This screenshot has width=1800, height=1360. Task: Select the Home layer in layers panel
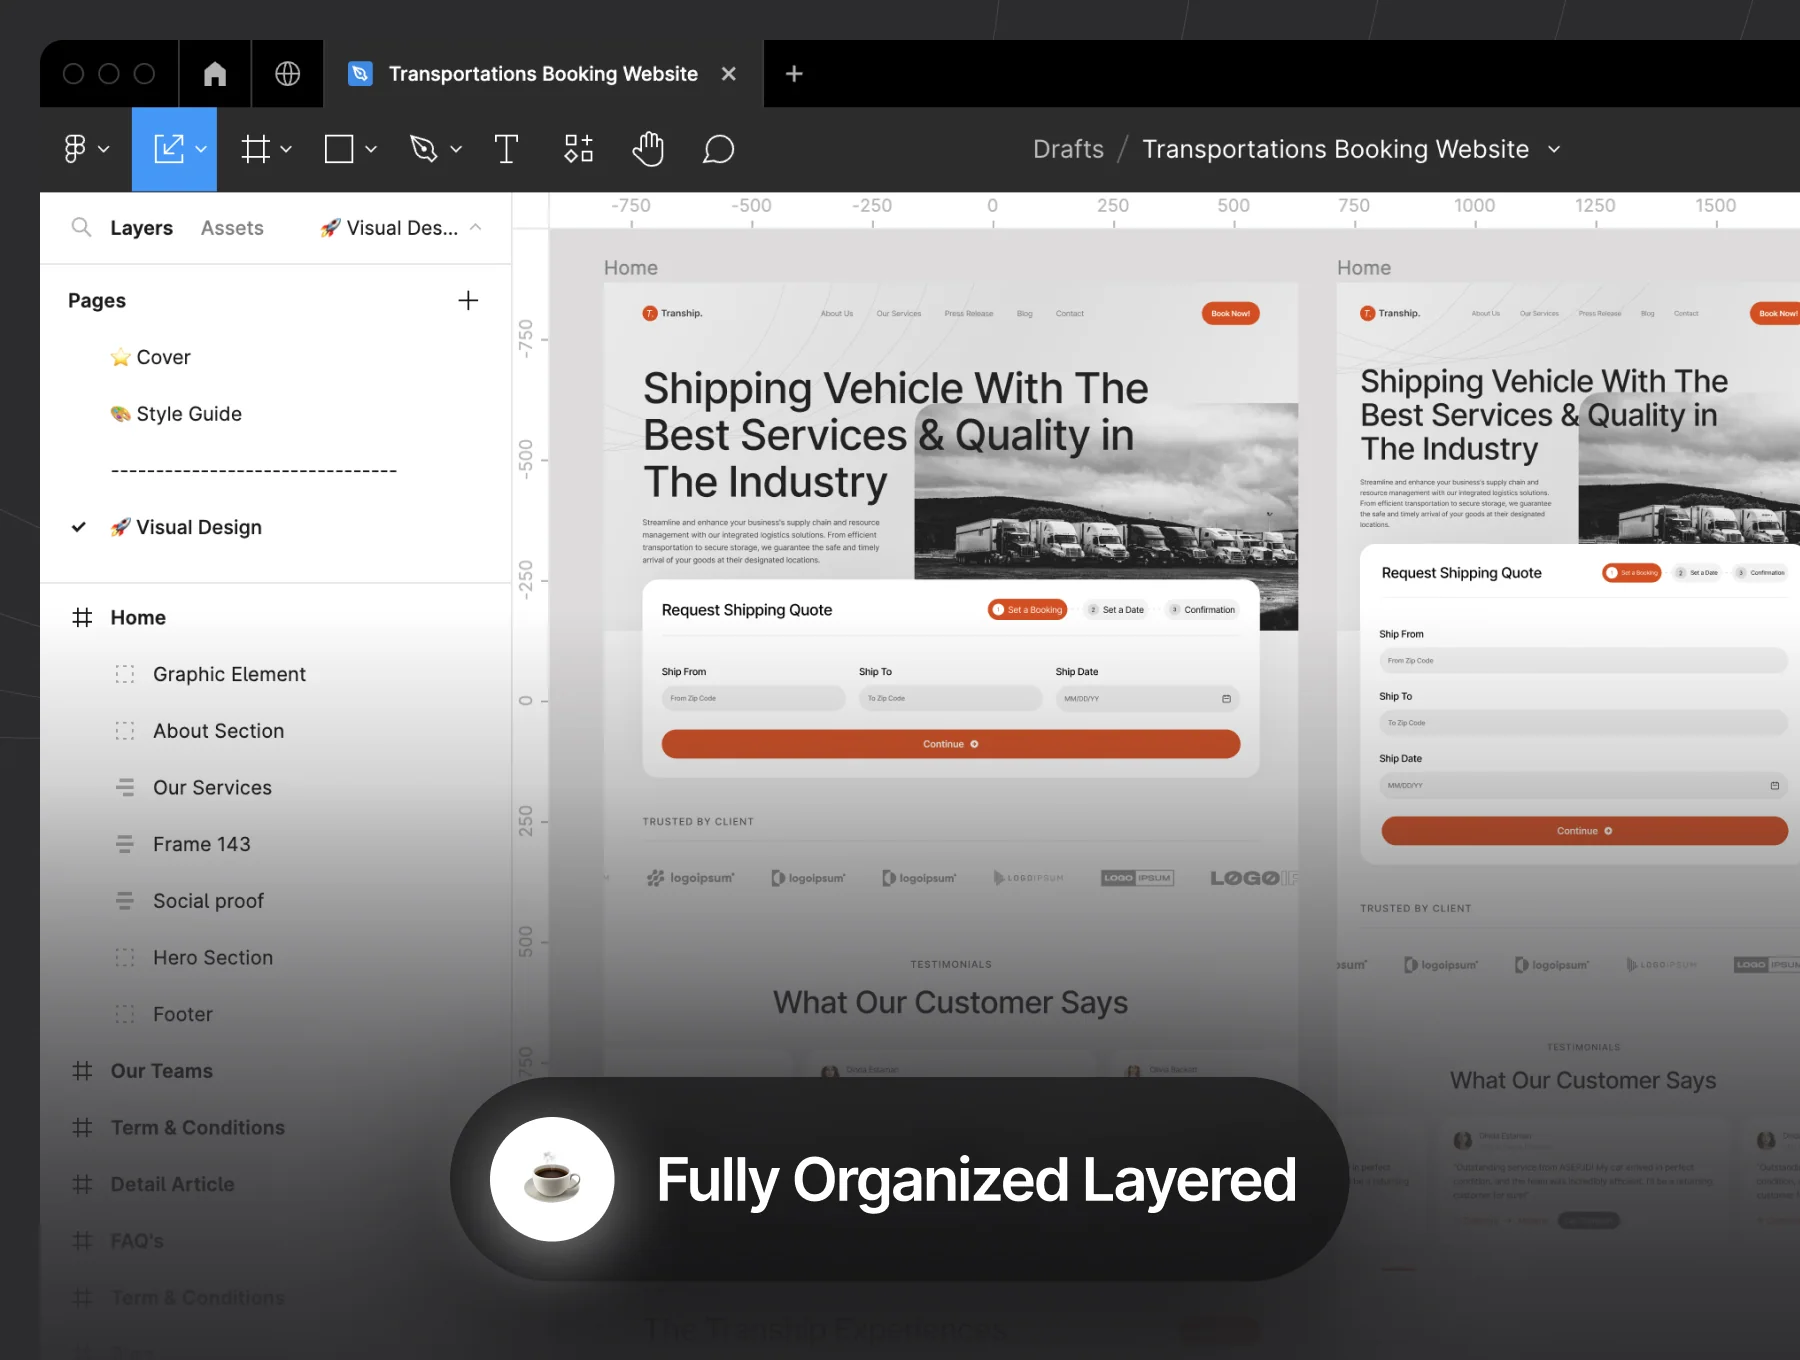tap(138, 617)
